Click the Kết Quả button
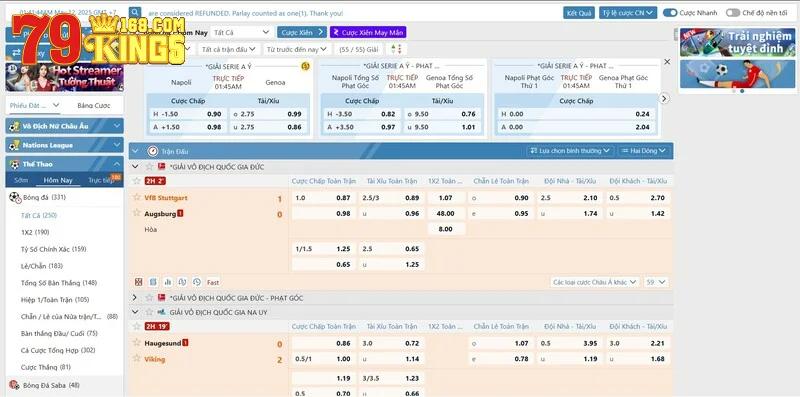The image size is (800, 397). 579,13
